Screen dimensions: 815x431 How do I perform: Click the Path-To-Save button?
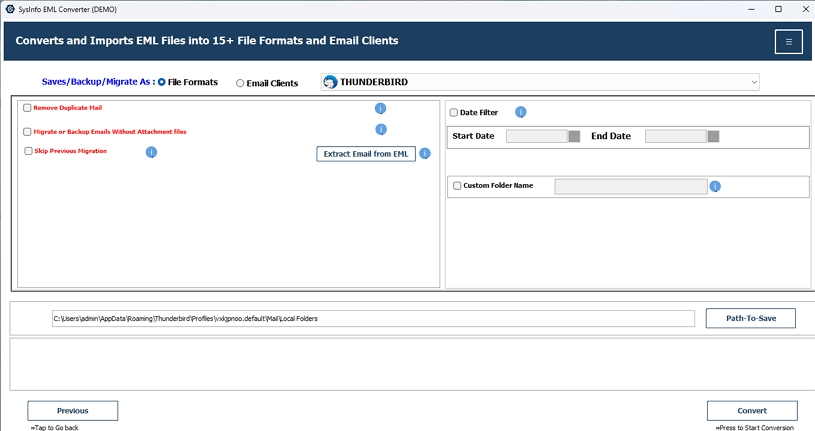coord(751,318)
